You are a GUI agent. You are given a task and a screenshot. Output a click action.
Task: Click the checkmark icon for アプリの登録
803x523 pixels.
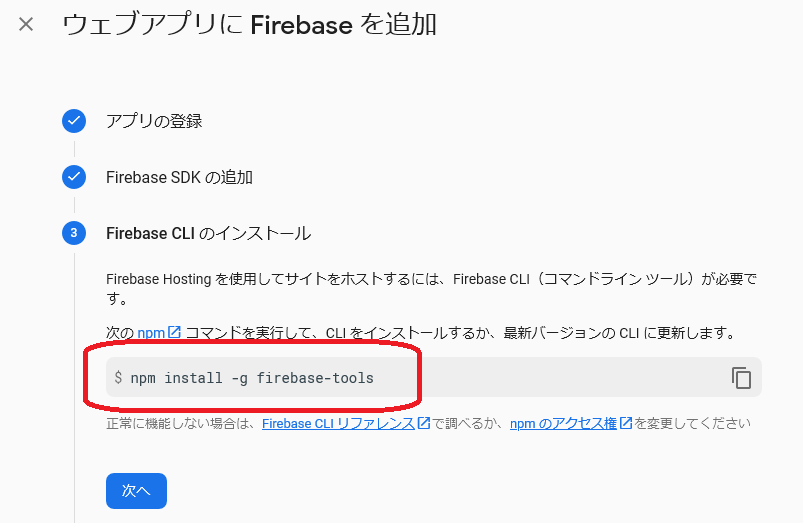coord(74,121)
